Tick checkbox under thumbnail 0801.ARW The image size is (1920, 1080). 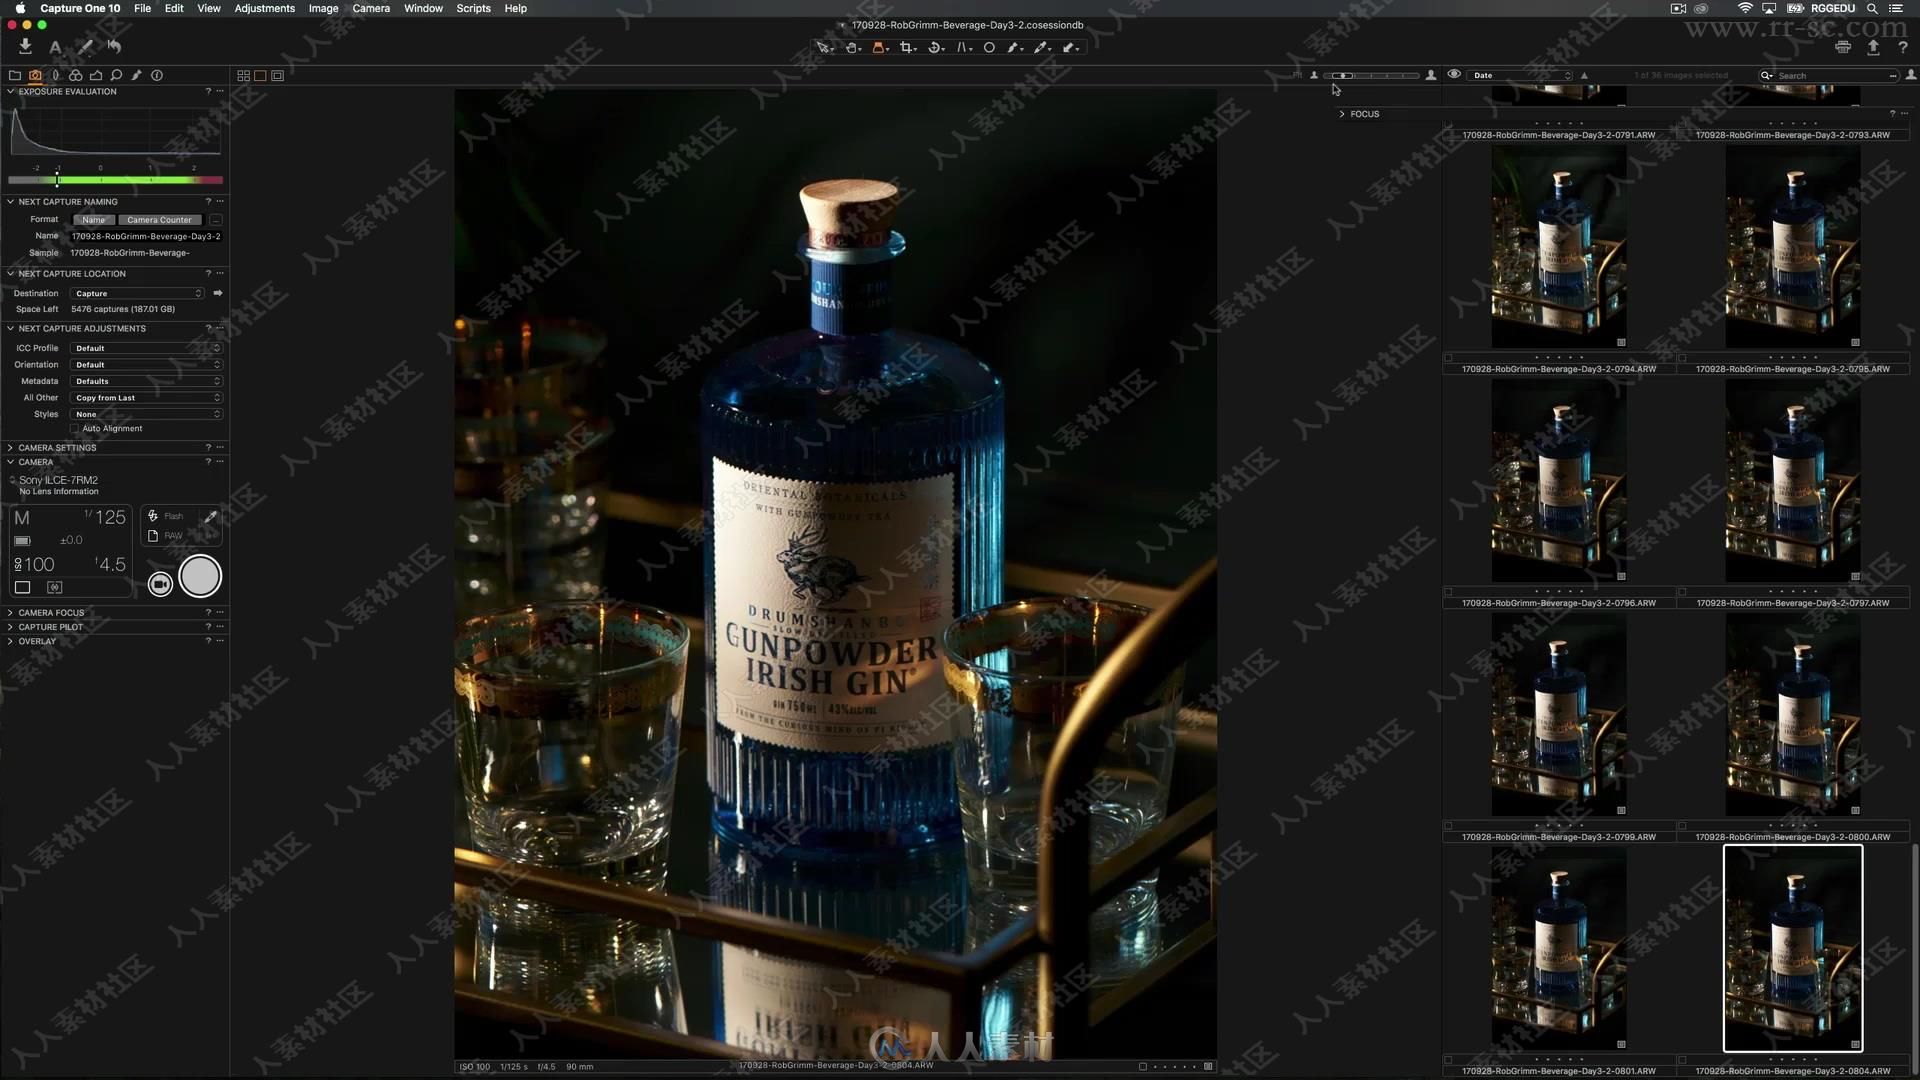pyautogui.click(x=1448, y=1059)
